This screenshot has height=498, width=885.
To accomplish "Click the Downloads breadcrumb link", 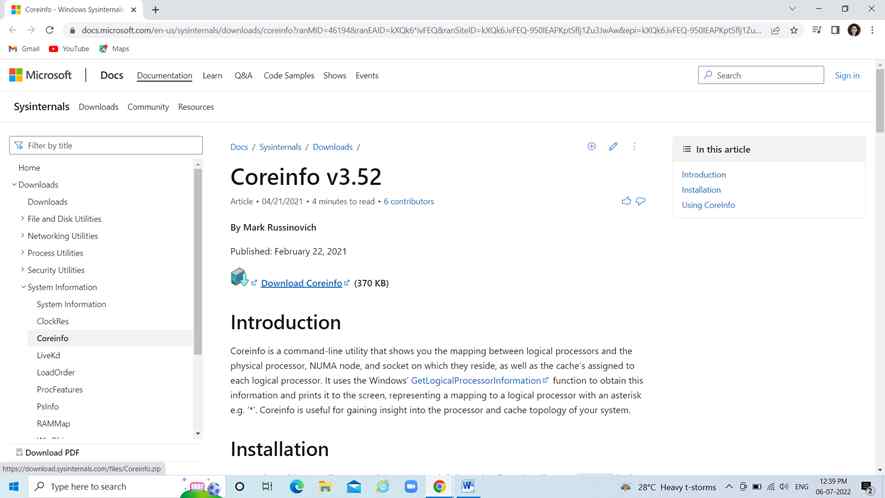I will (332, 147).
